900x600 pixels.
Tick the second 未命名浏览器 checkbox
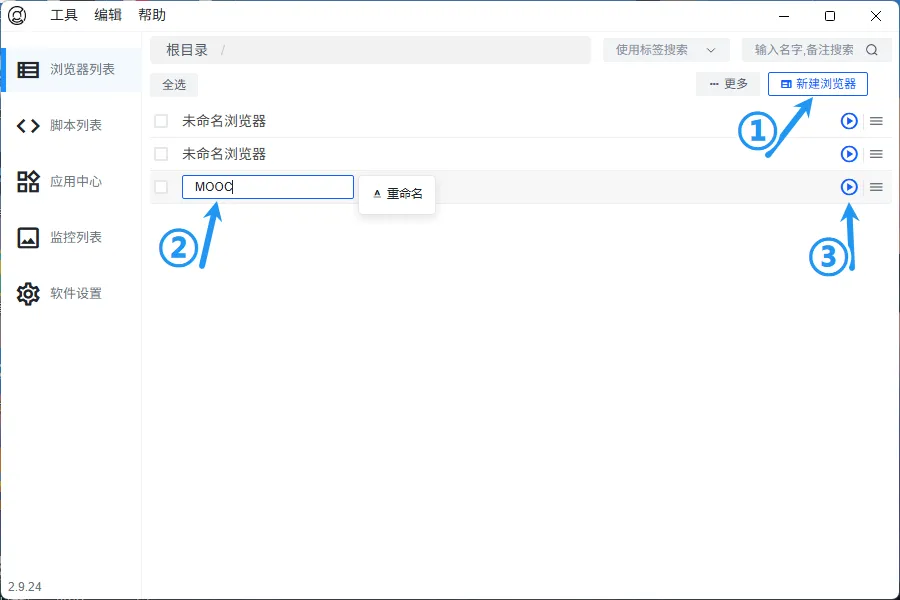tap(160, 154)
